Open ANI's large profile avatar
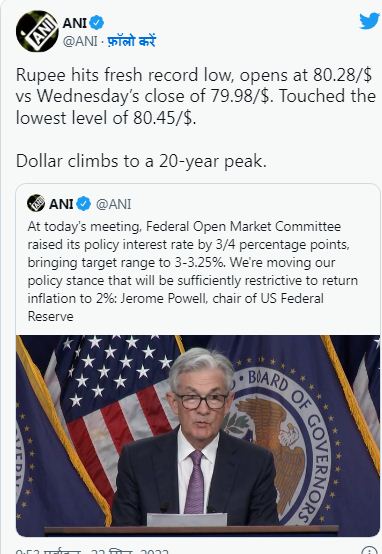Viewport: 382px width, 554px height. click(37, 31)
